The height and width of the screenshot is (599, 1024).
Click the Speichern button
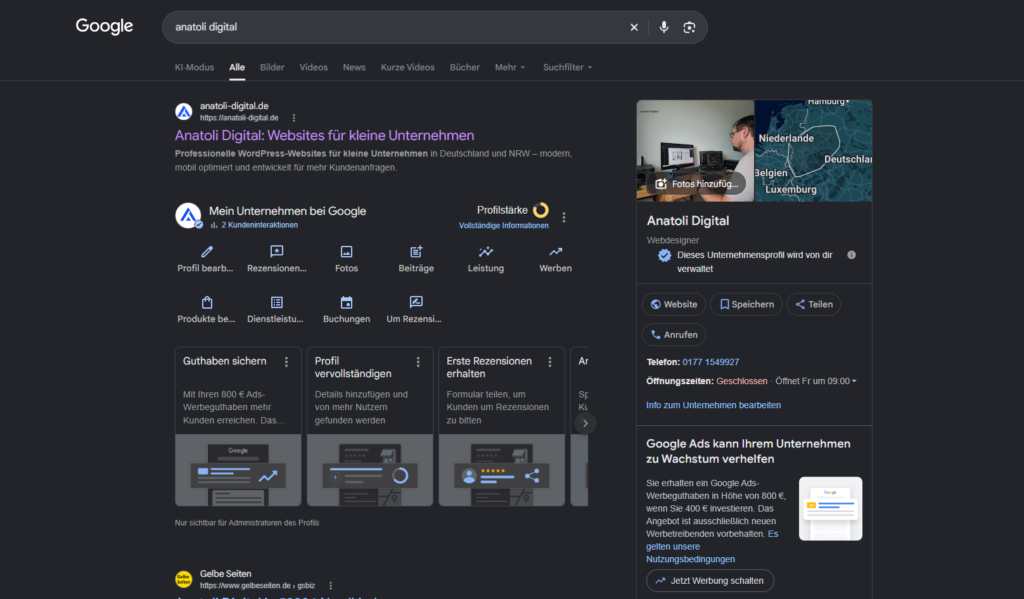tap(746, 304)
